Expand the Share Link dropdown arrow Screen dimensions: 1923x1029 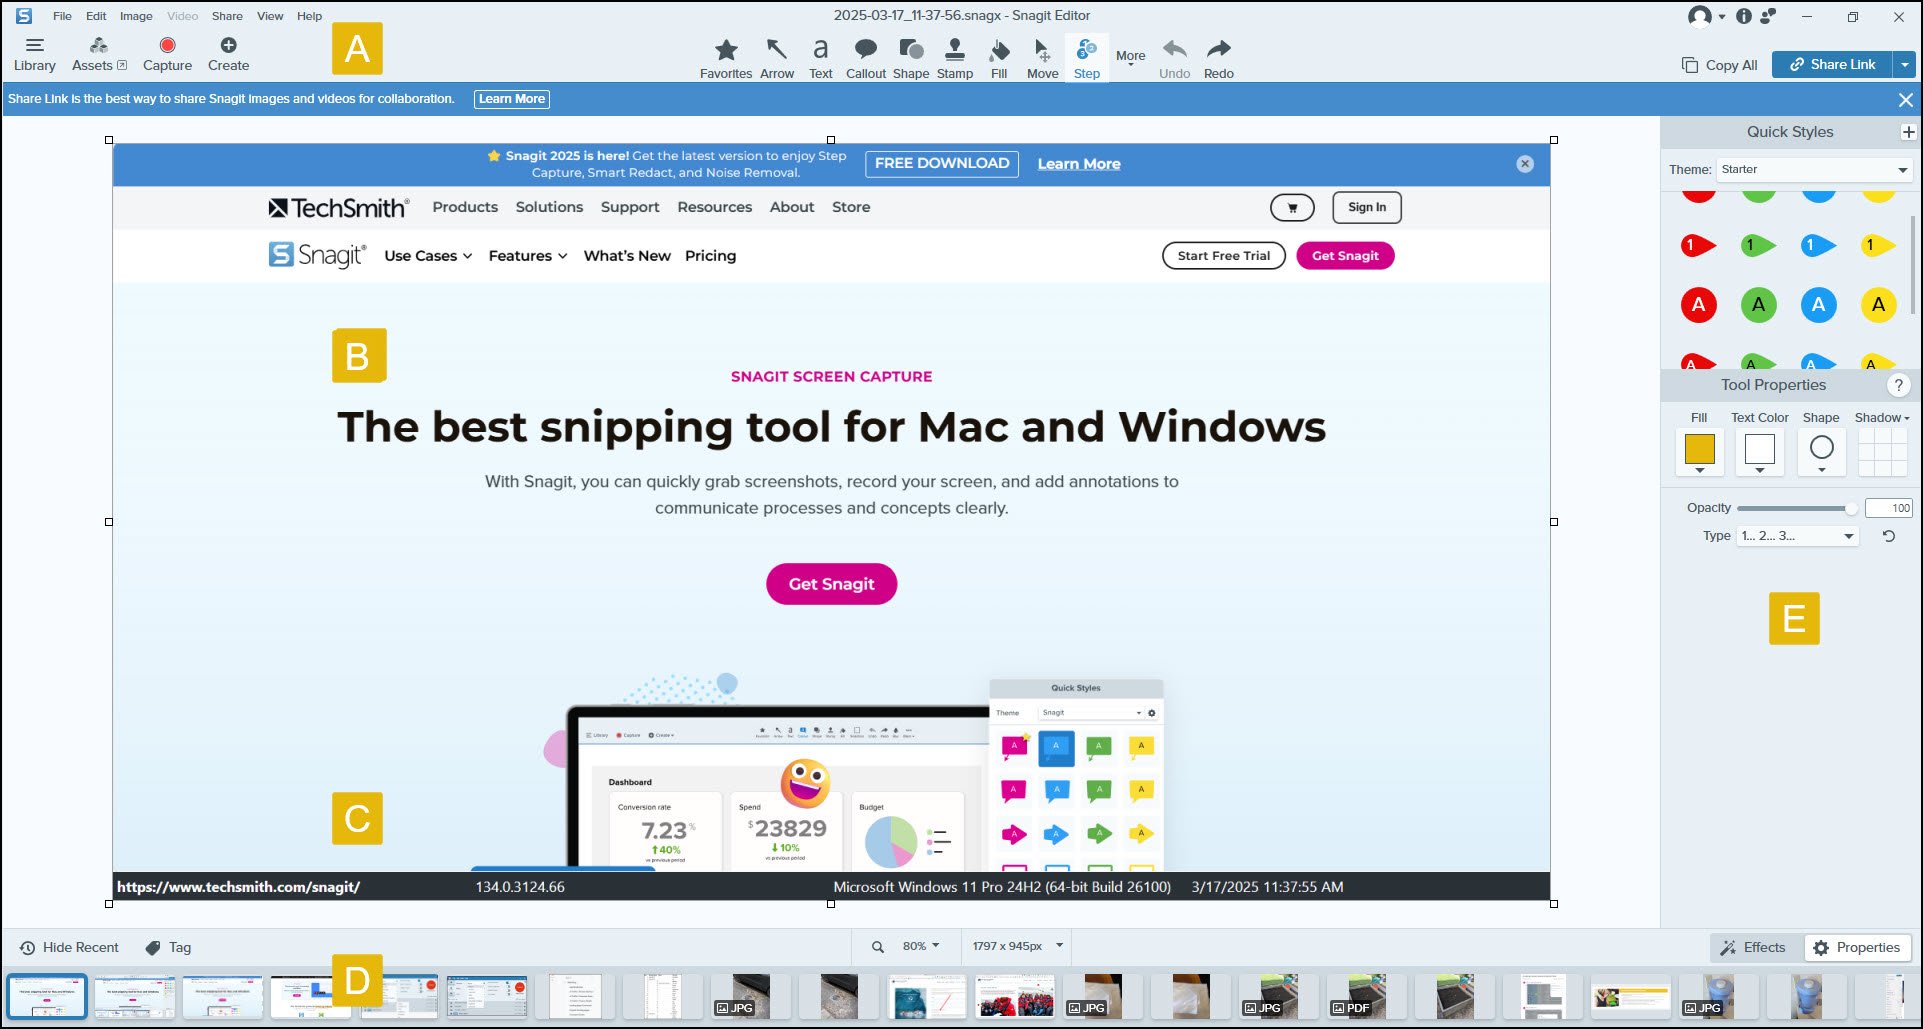(x=1903, y=64)
